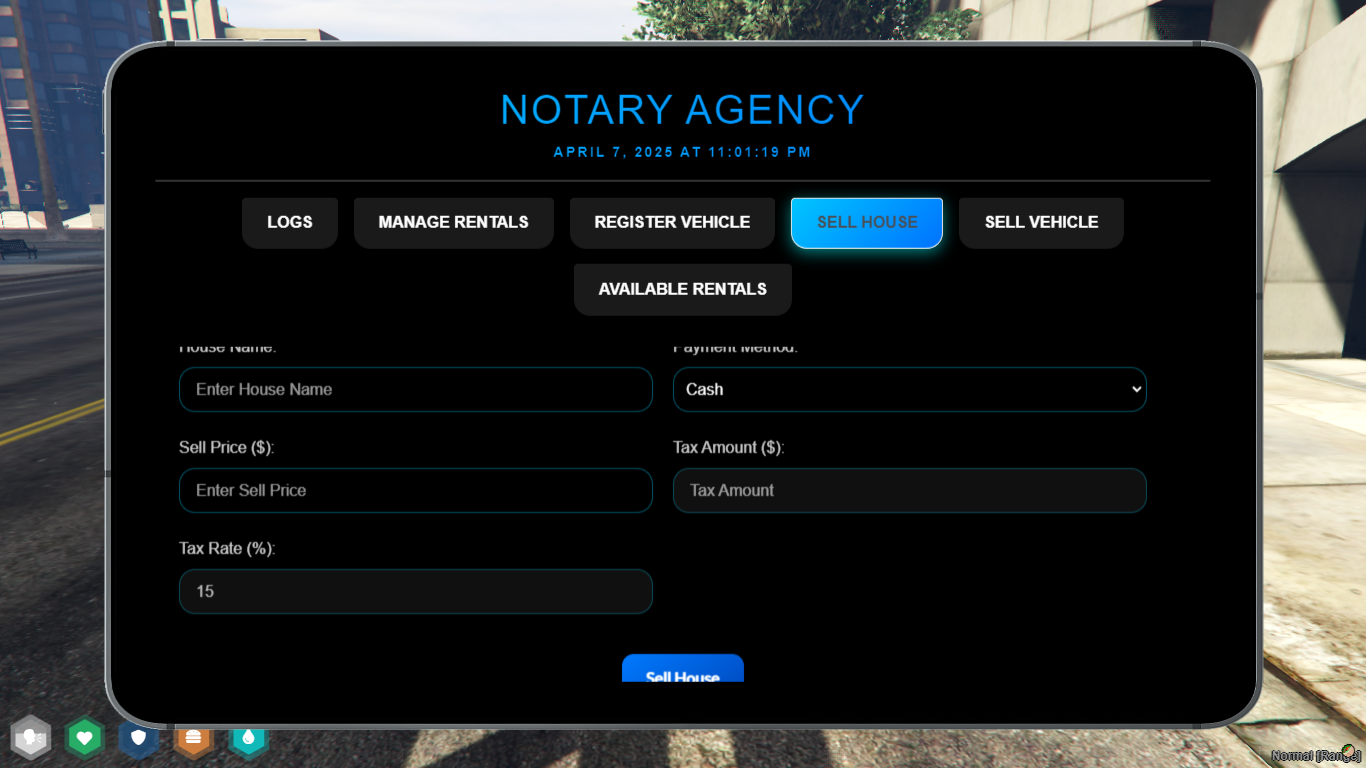1366x768 pixels.
Task: Focus the Enter Sell Price field
Action: click(416, 490)
